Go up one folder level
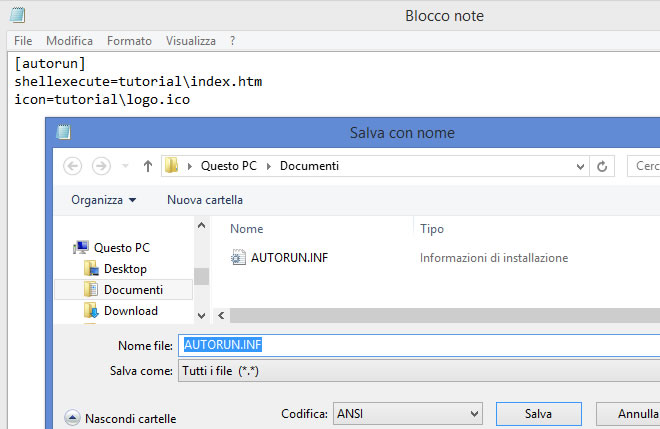Image resolution: width=660 pixels, height=429 pixels. [x=148, y=165]
